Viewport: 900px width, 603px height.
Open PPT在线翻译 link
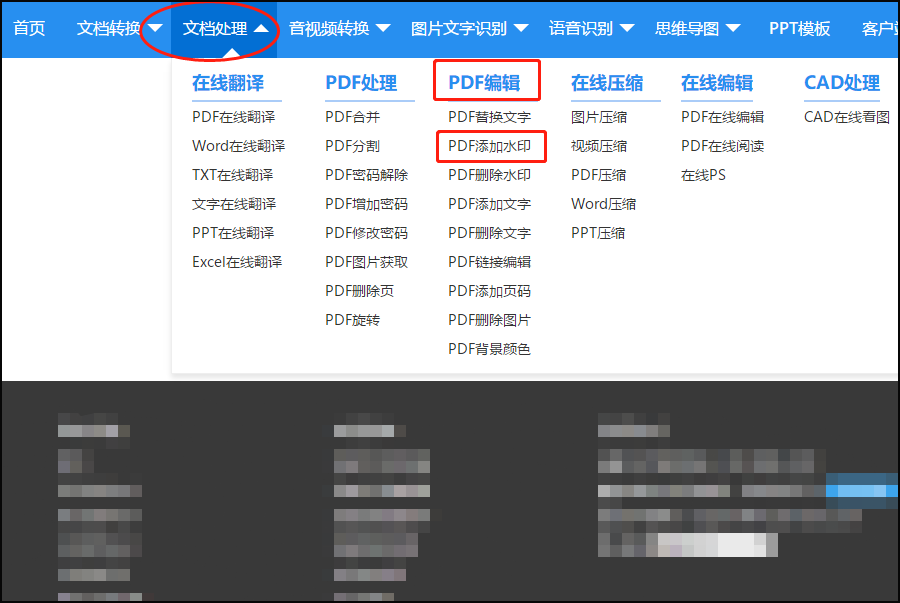click(233, 233)
